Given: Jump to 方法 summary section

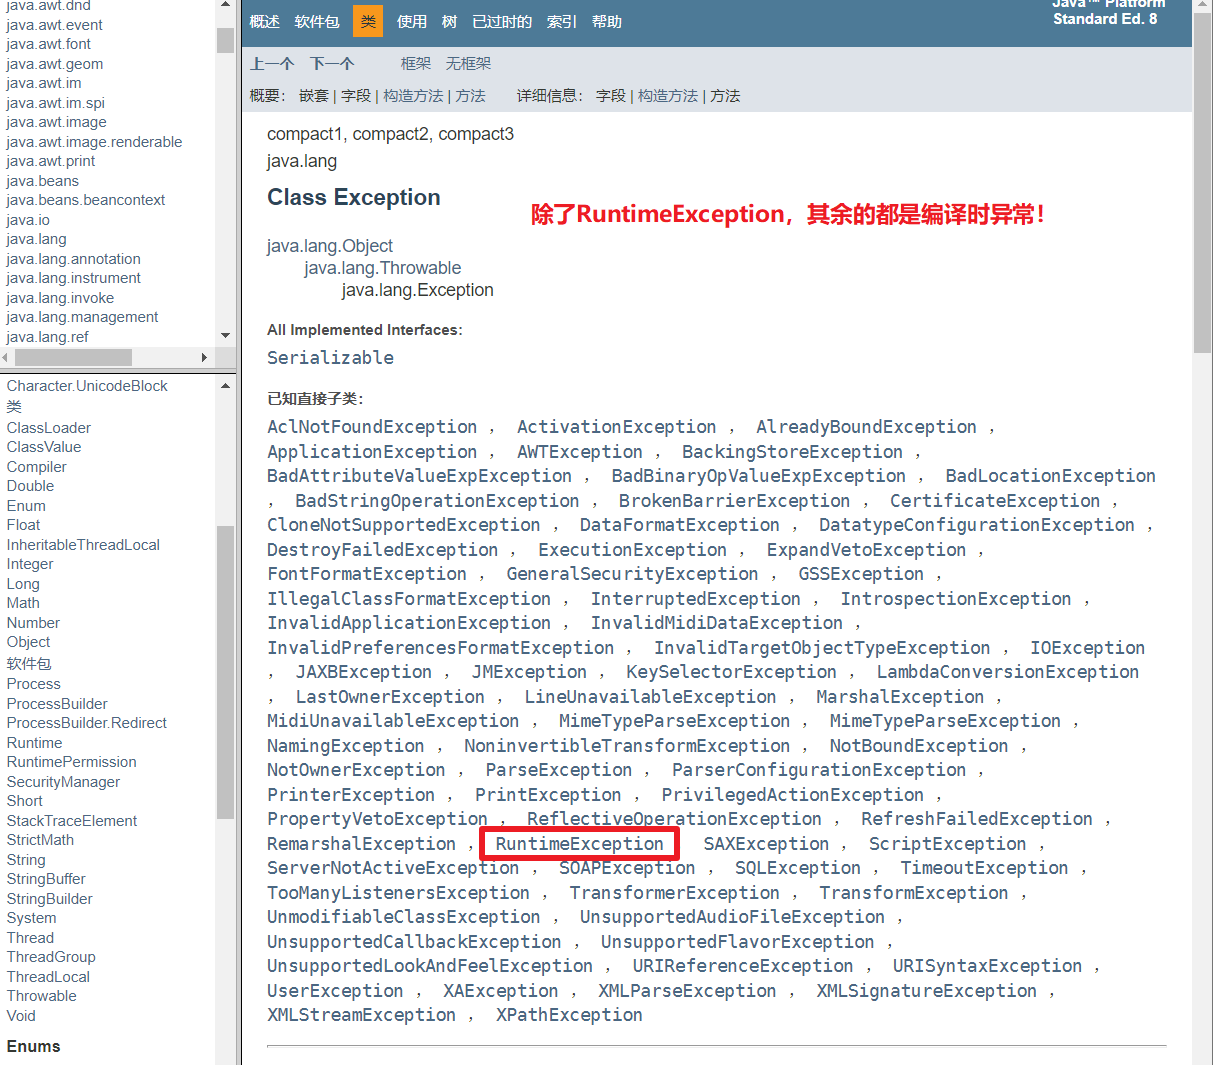Looking at the screenshot, I should click(471, 96).
